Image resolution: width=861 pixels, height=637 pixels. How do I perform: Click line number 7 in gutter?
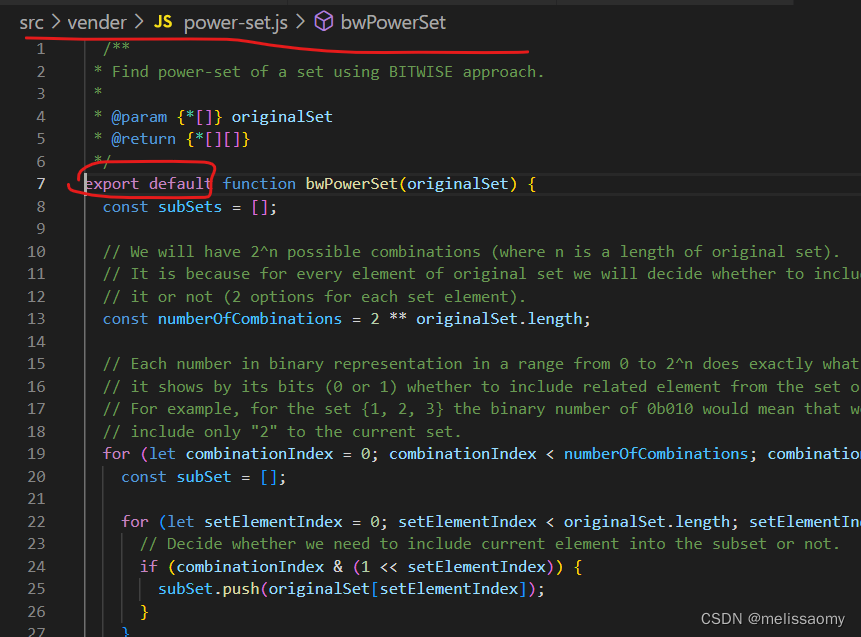[x=41, y=183]
